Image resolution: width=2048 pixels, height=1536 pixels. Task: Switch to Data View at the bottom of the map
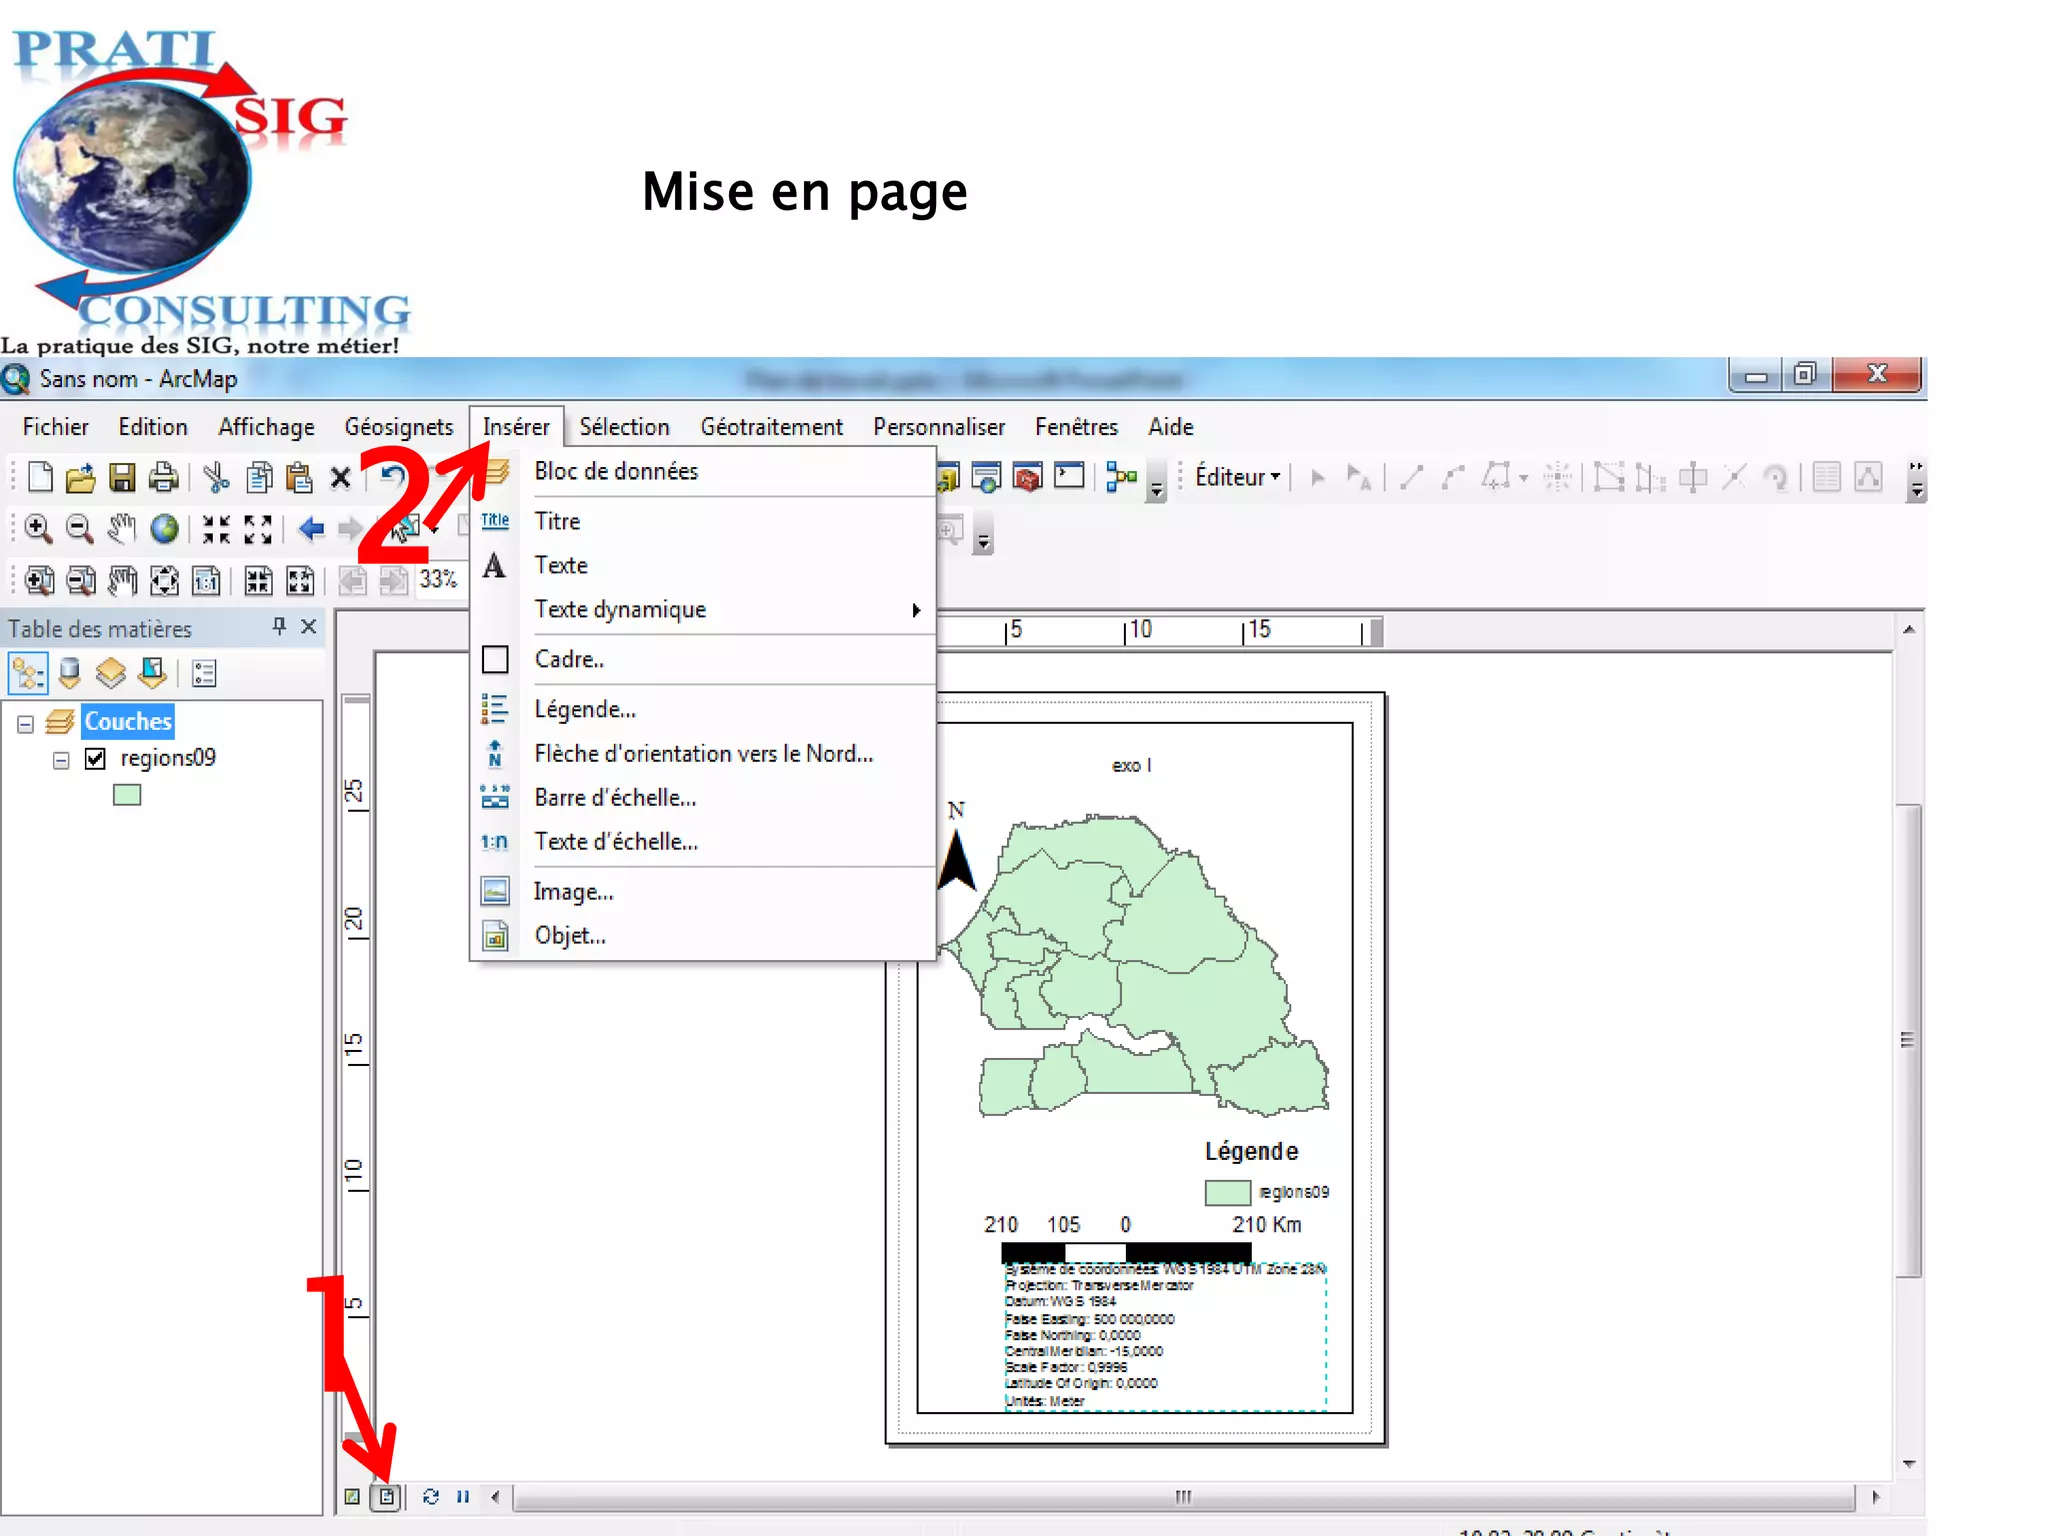(x=352, y=1497)
